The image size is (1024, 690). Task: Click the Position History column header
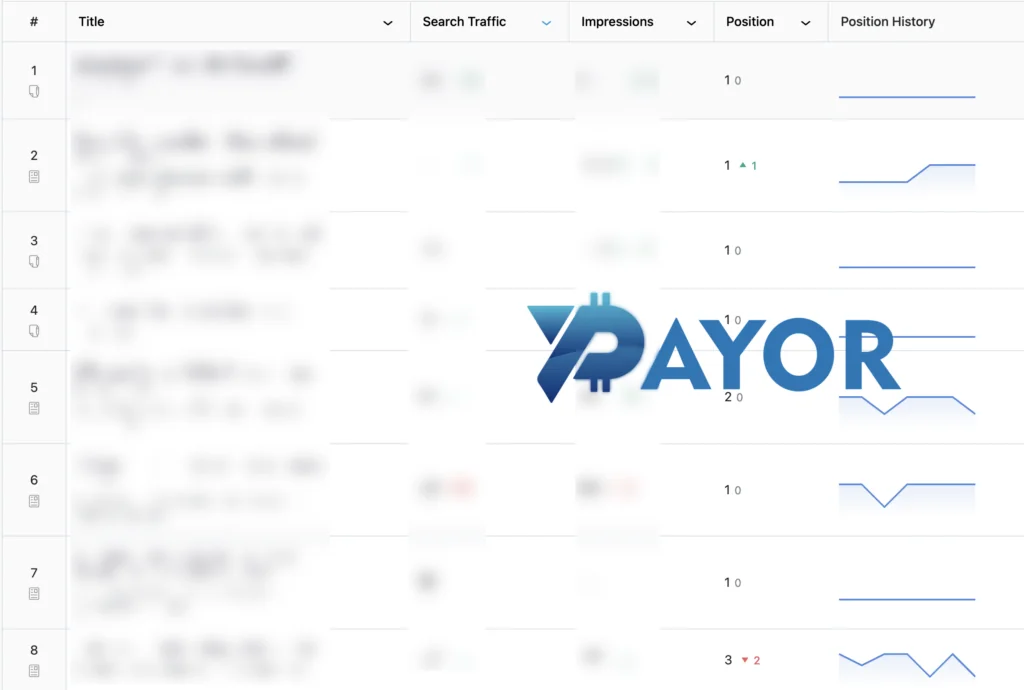tap(888, 22)
